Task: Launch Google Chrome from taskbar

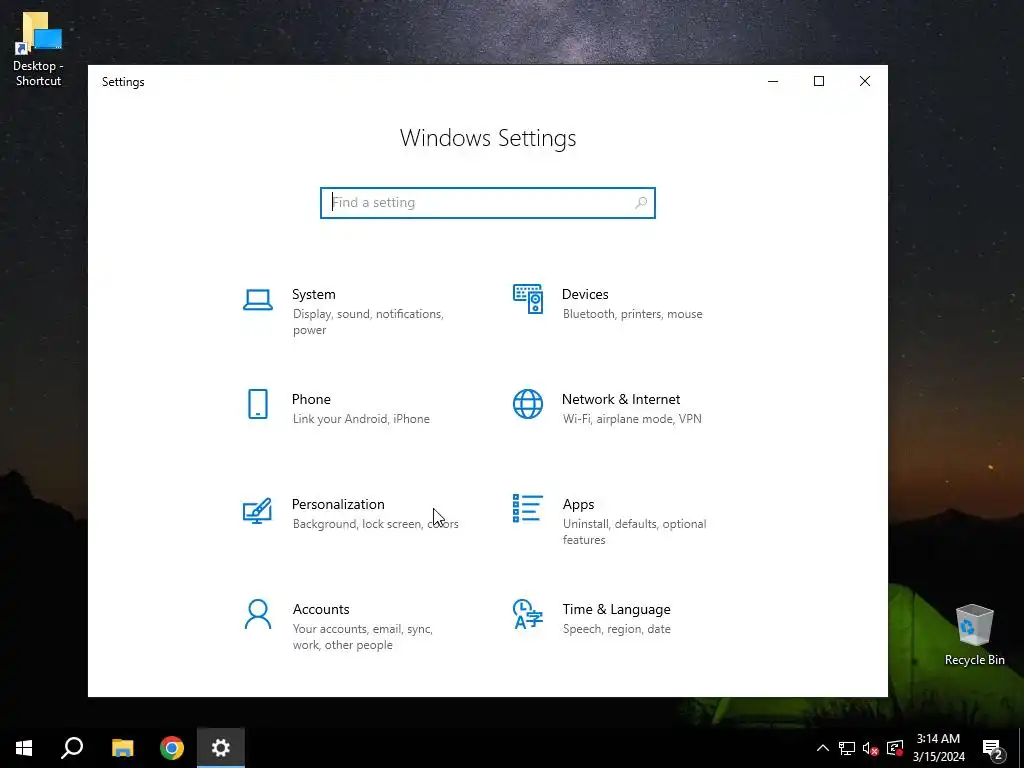Action: [172, 748]
